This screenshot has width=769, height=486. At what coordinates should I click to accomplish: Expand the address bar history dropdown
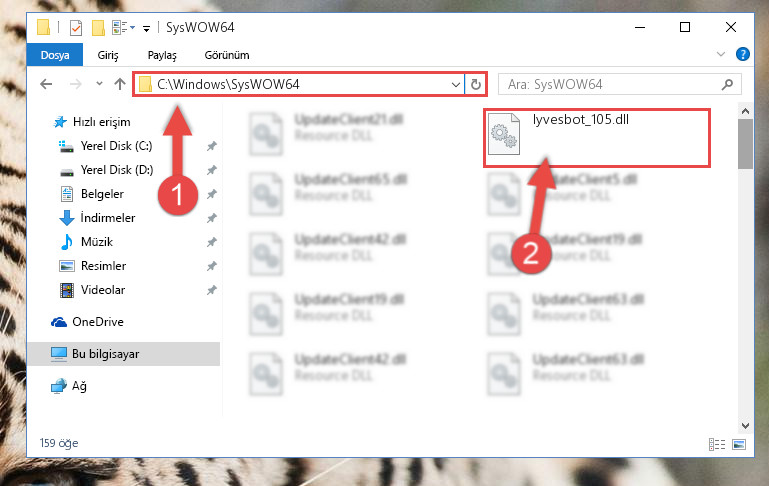456,84
